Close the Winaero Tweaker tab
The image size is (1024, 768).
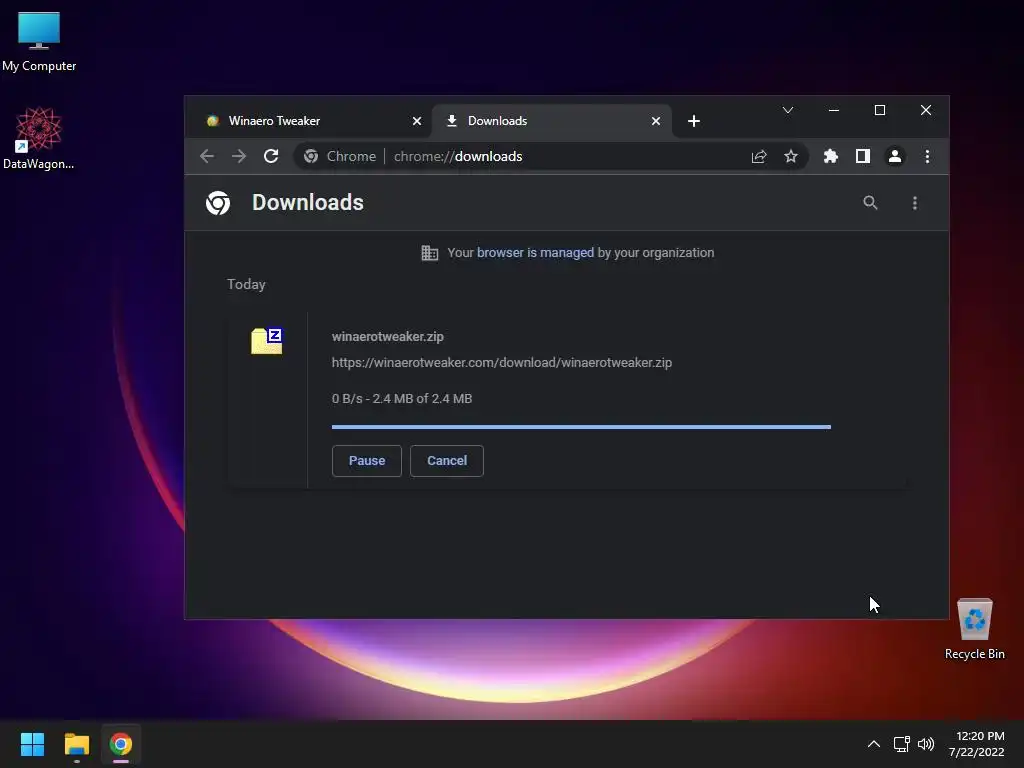417,121
